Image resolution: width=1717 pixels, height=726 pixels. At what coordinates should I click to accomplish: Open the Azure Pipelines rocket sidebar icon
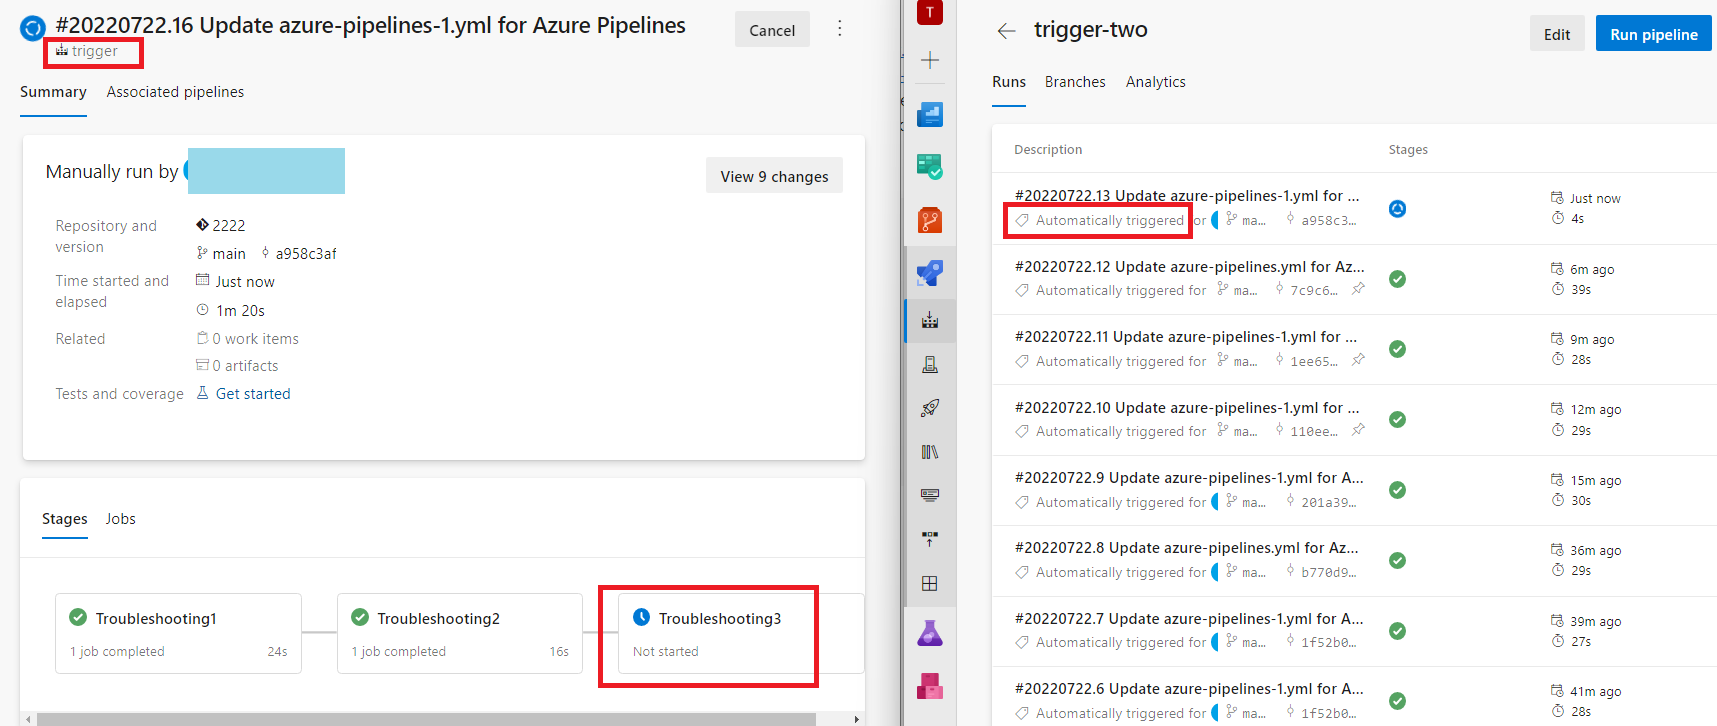pyautogui.click(x=930, y=272)
